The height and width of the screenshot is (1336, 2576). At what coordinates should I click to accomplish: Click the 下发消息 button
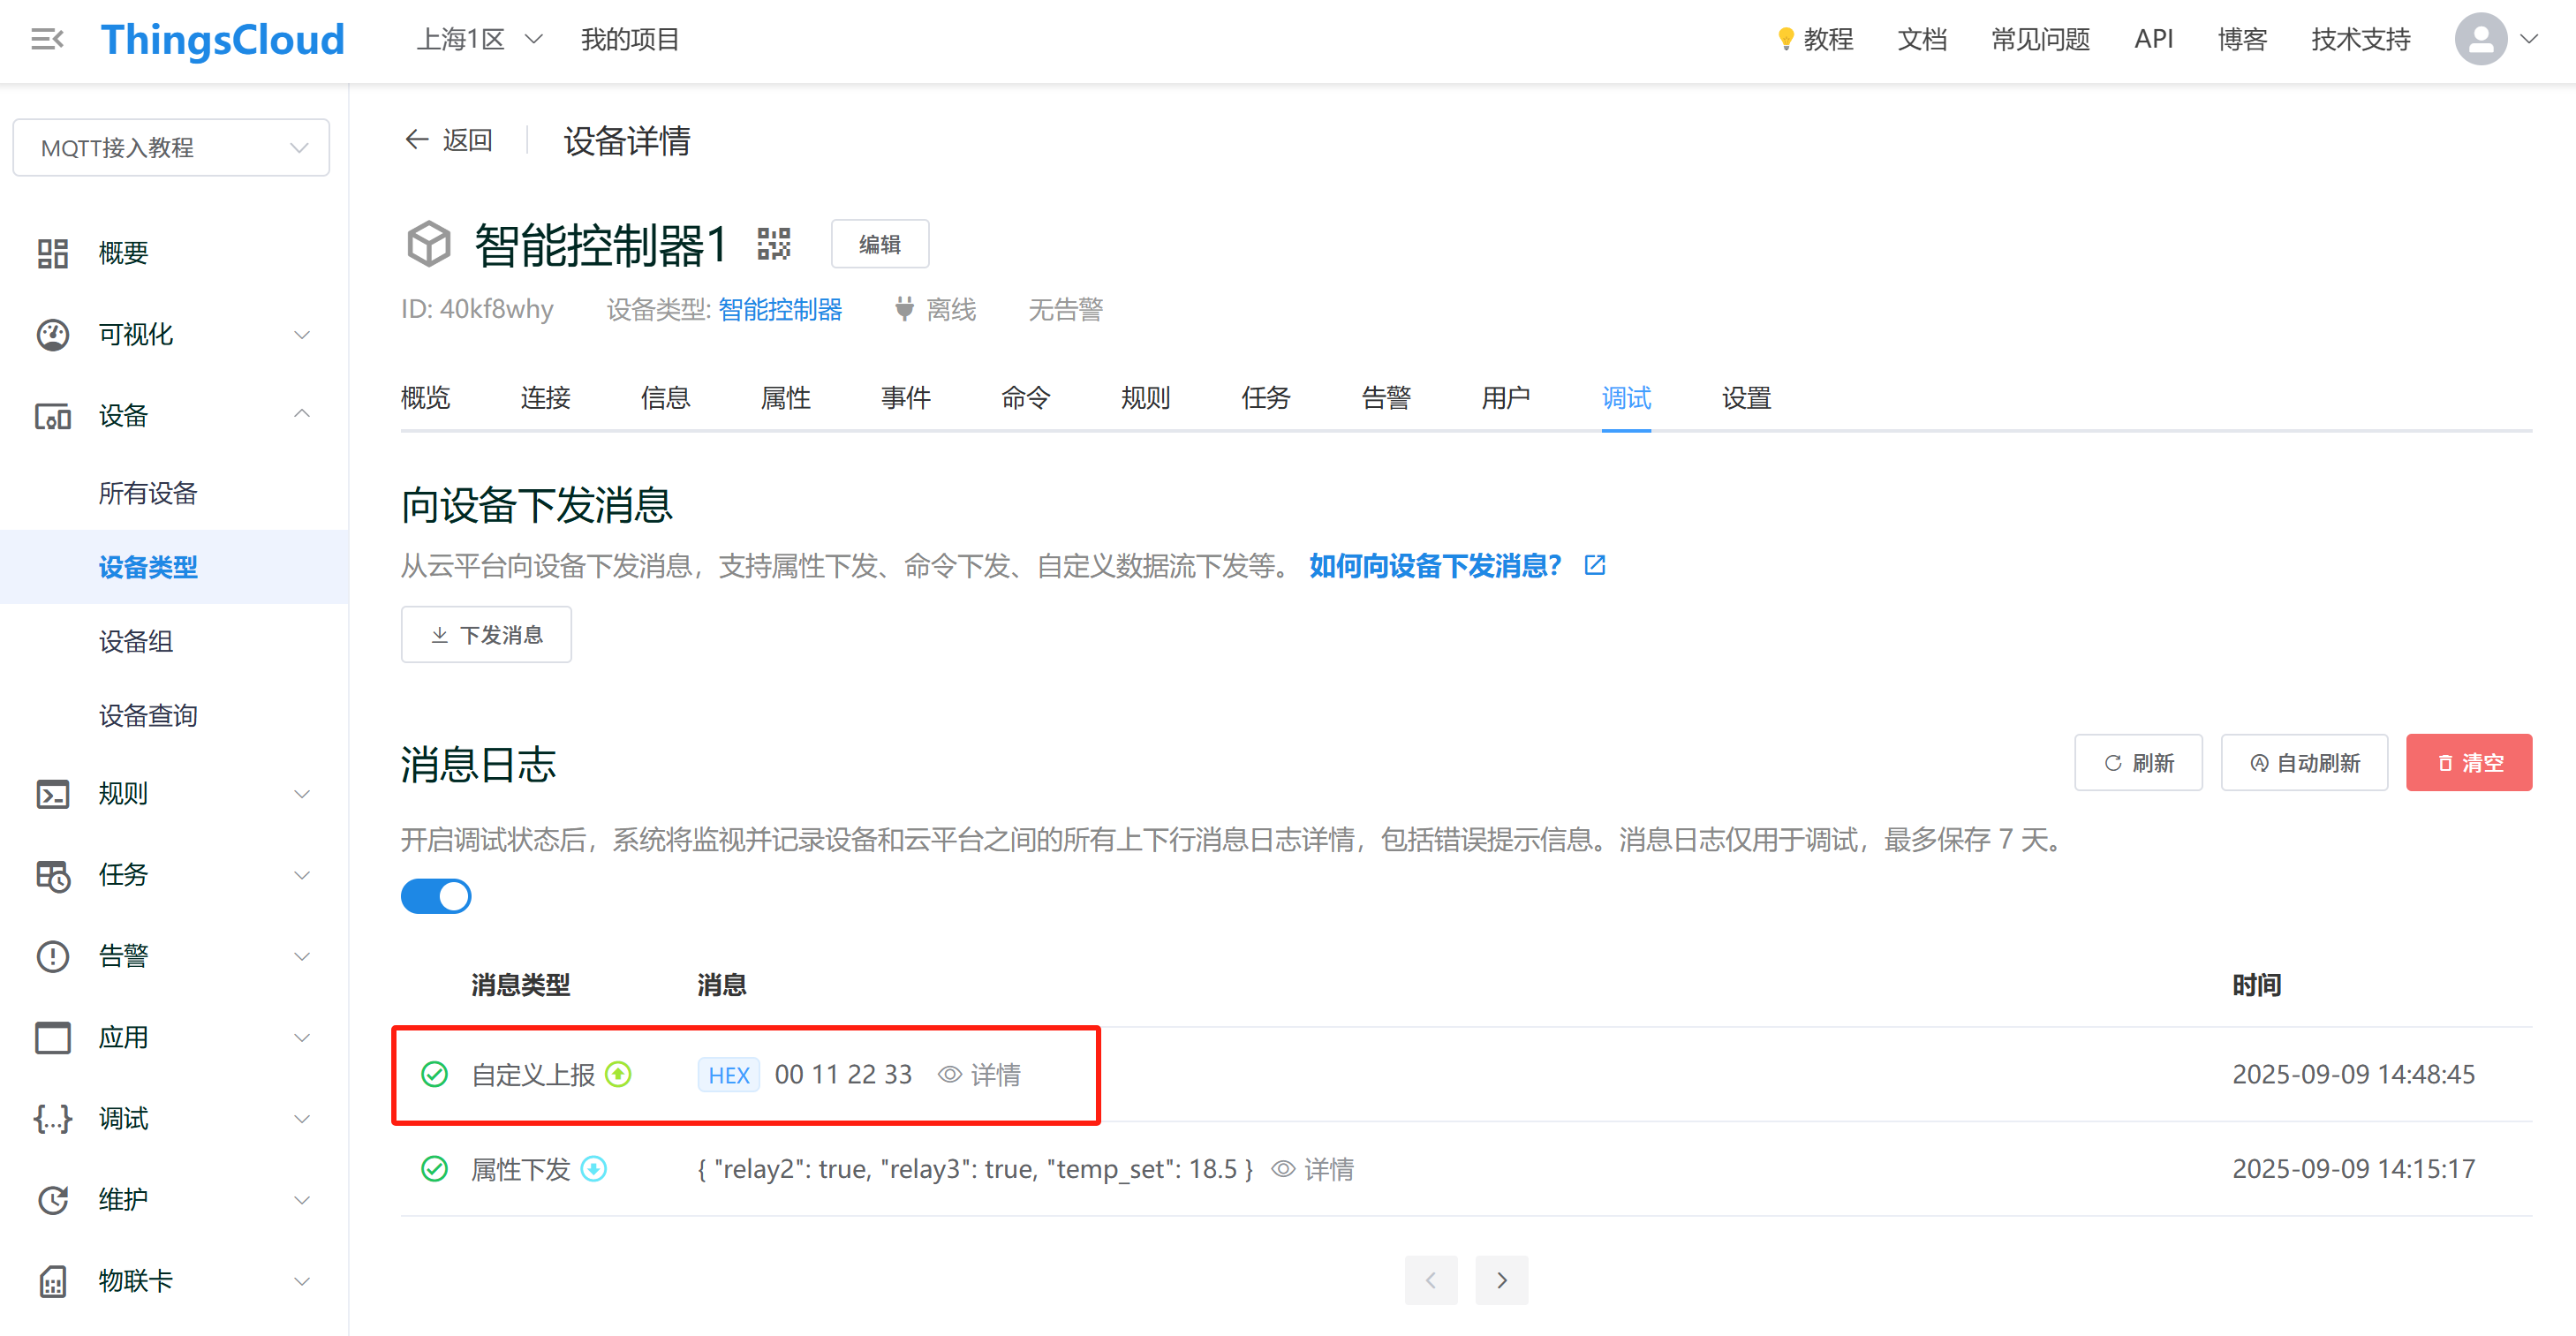(486, 635)
